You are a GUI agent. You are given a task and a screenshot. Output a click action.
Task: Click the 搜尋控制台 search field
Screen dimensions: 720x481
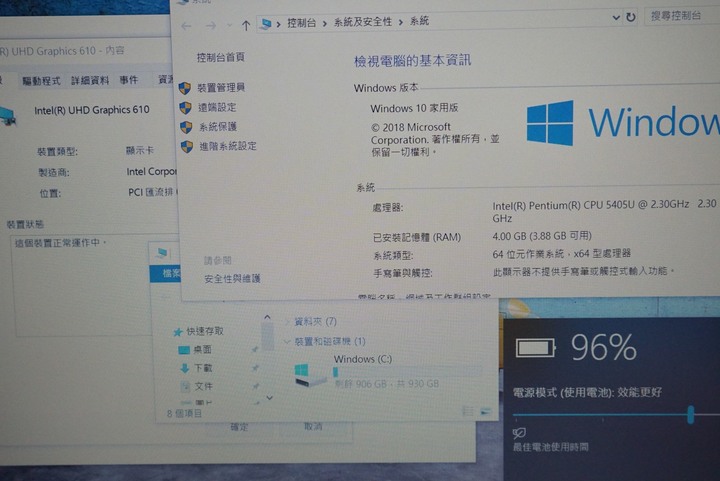(x=681, y=16)
